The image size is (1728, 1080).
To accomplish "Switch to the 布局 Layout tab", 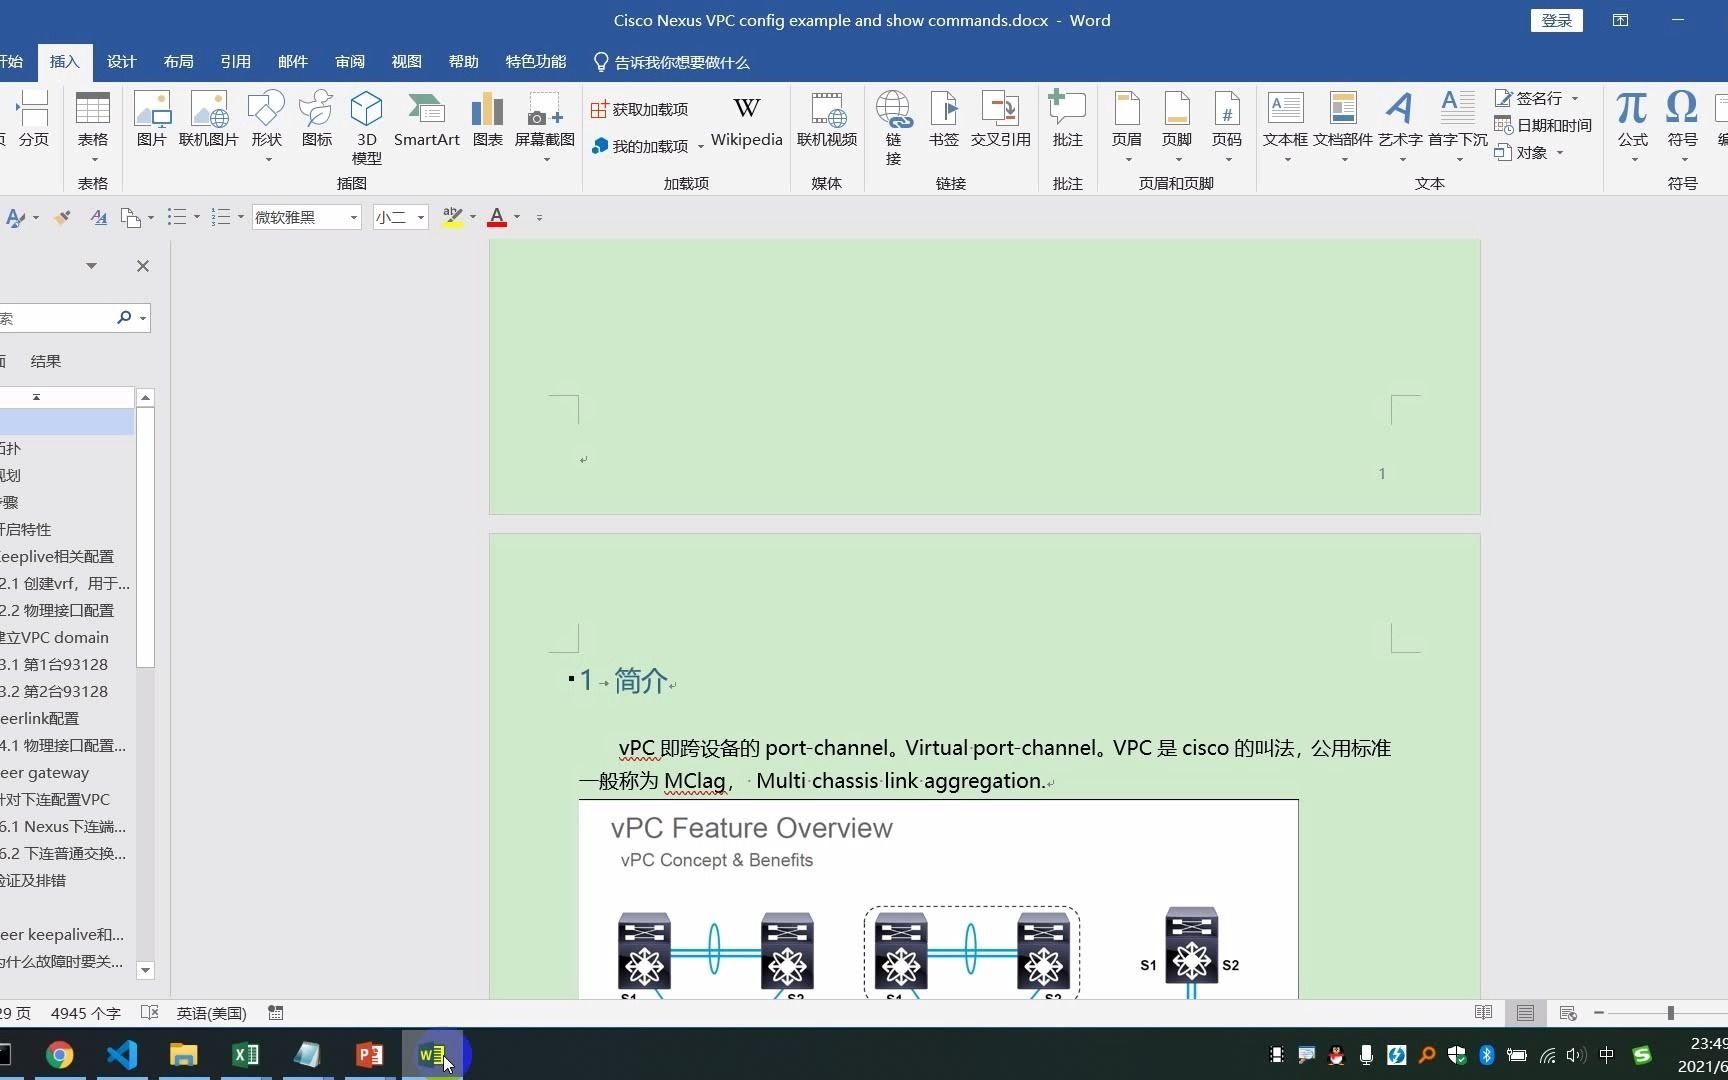I will (x=179, y=62).
